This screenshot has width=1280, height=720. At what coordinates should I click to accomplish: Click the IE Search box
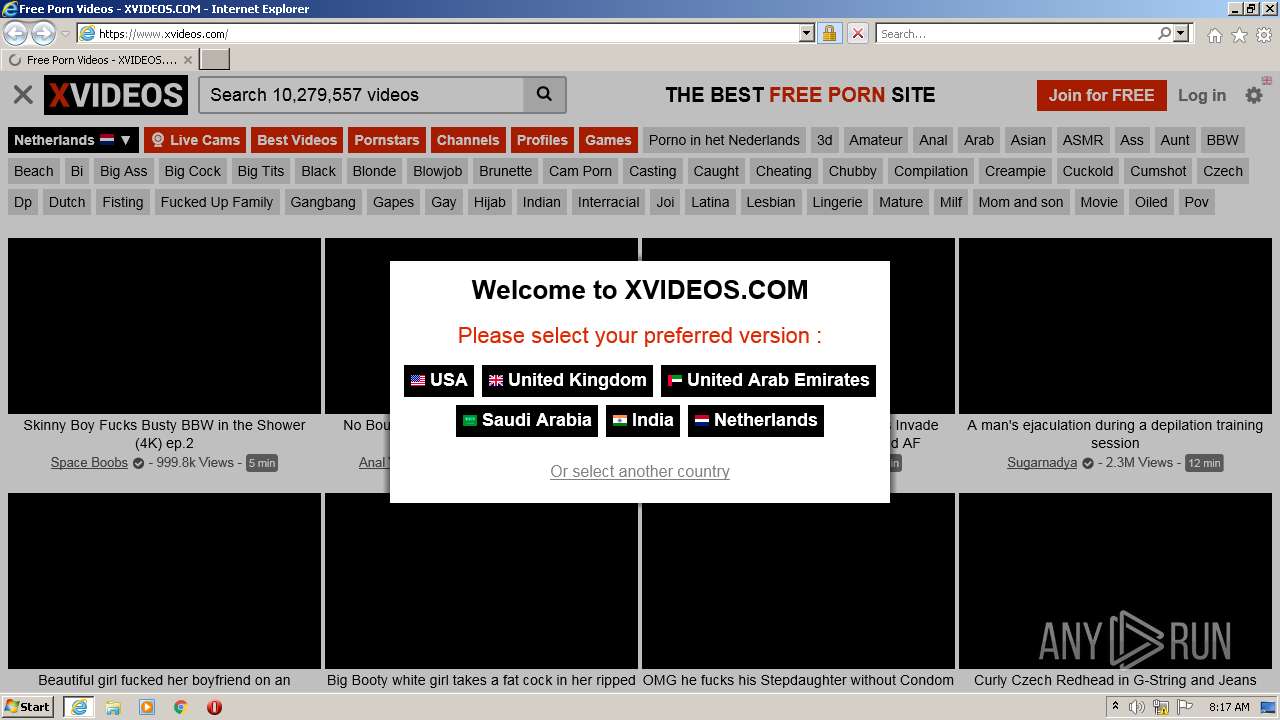1015,33
